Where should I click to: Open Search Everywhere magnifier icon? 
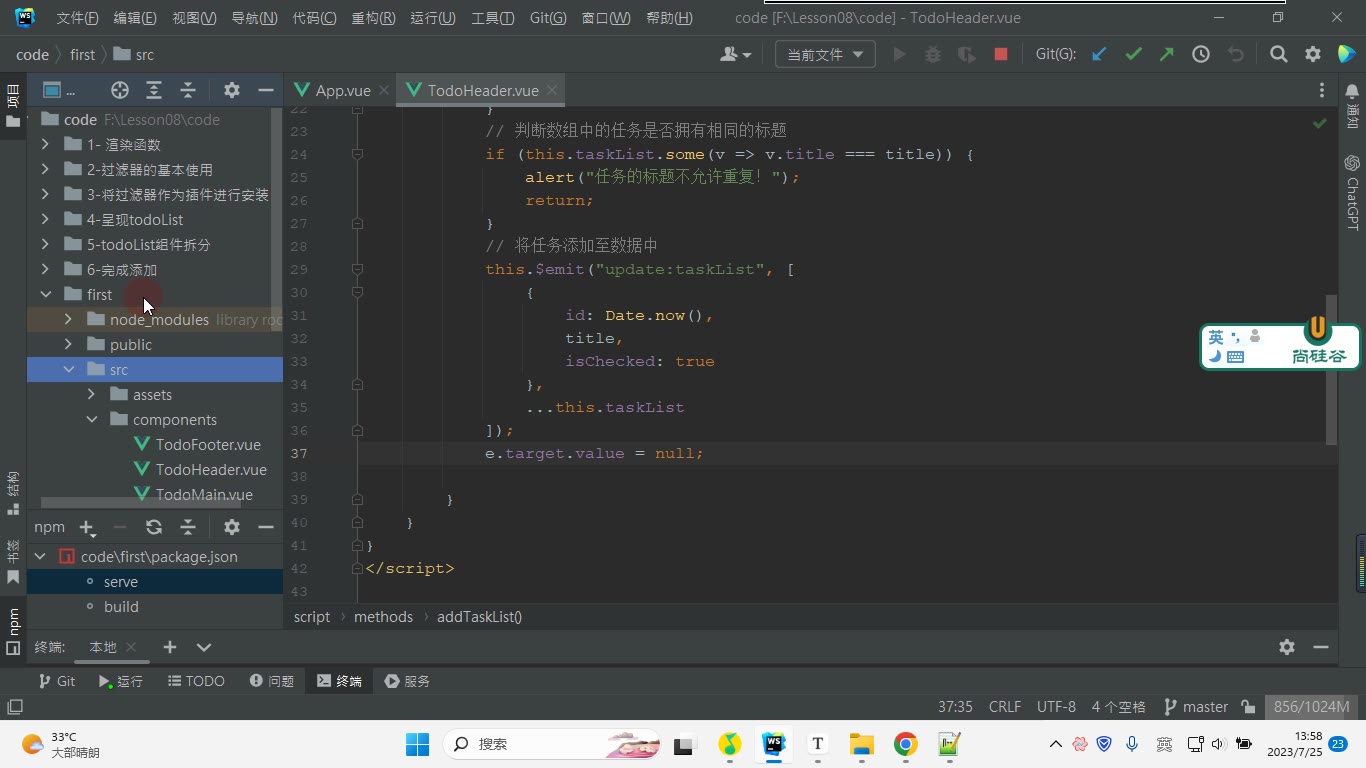tap(1279, 55)
